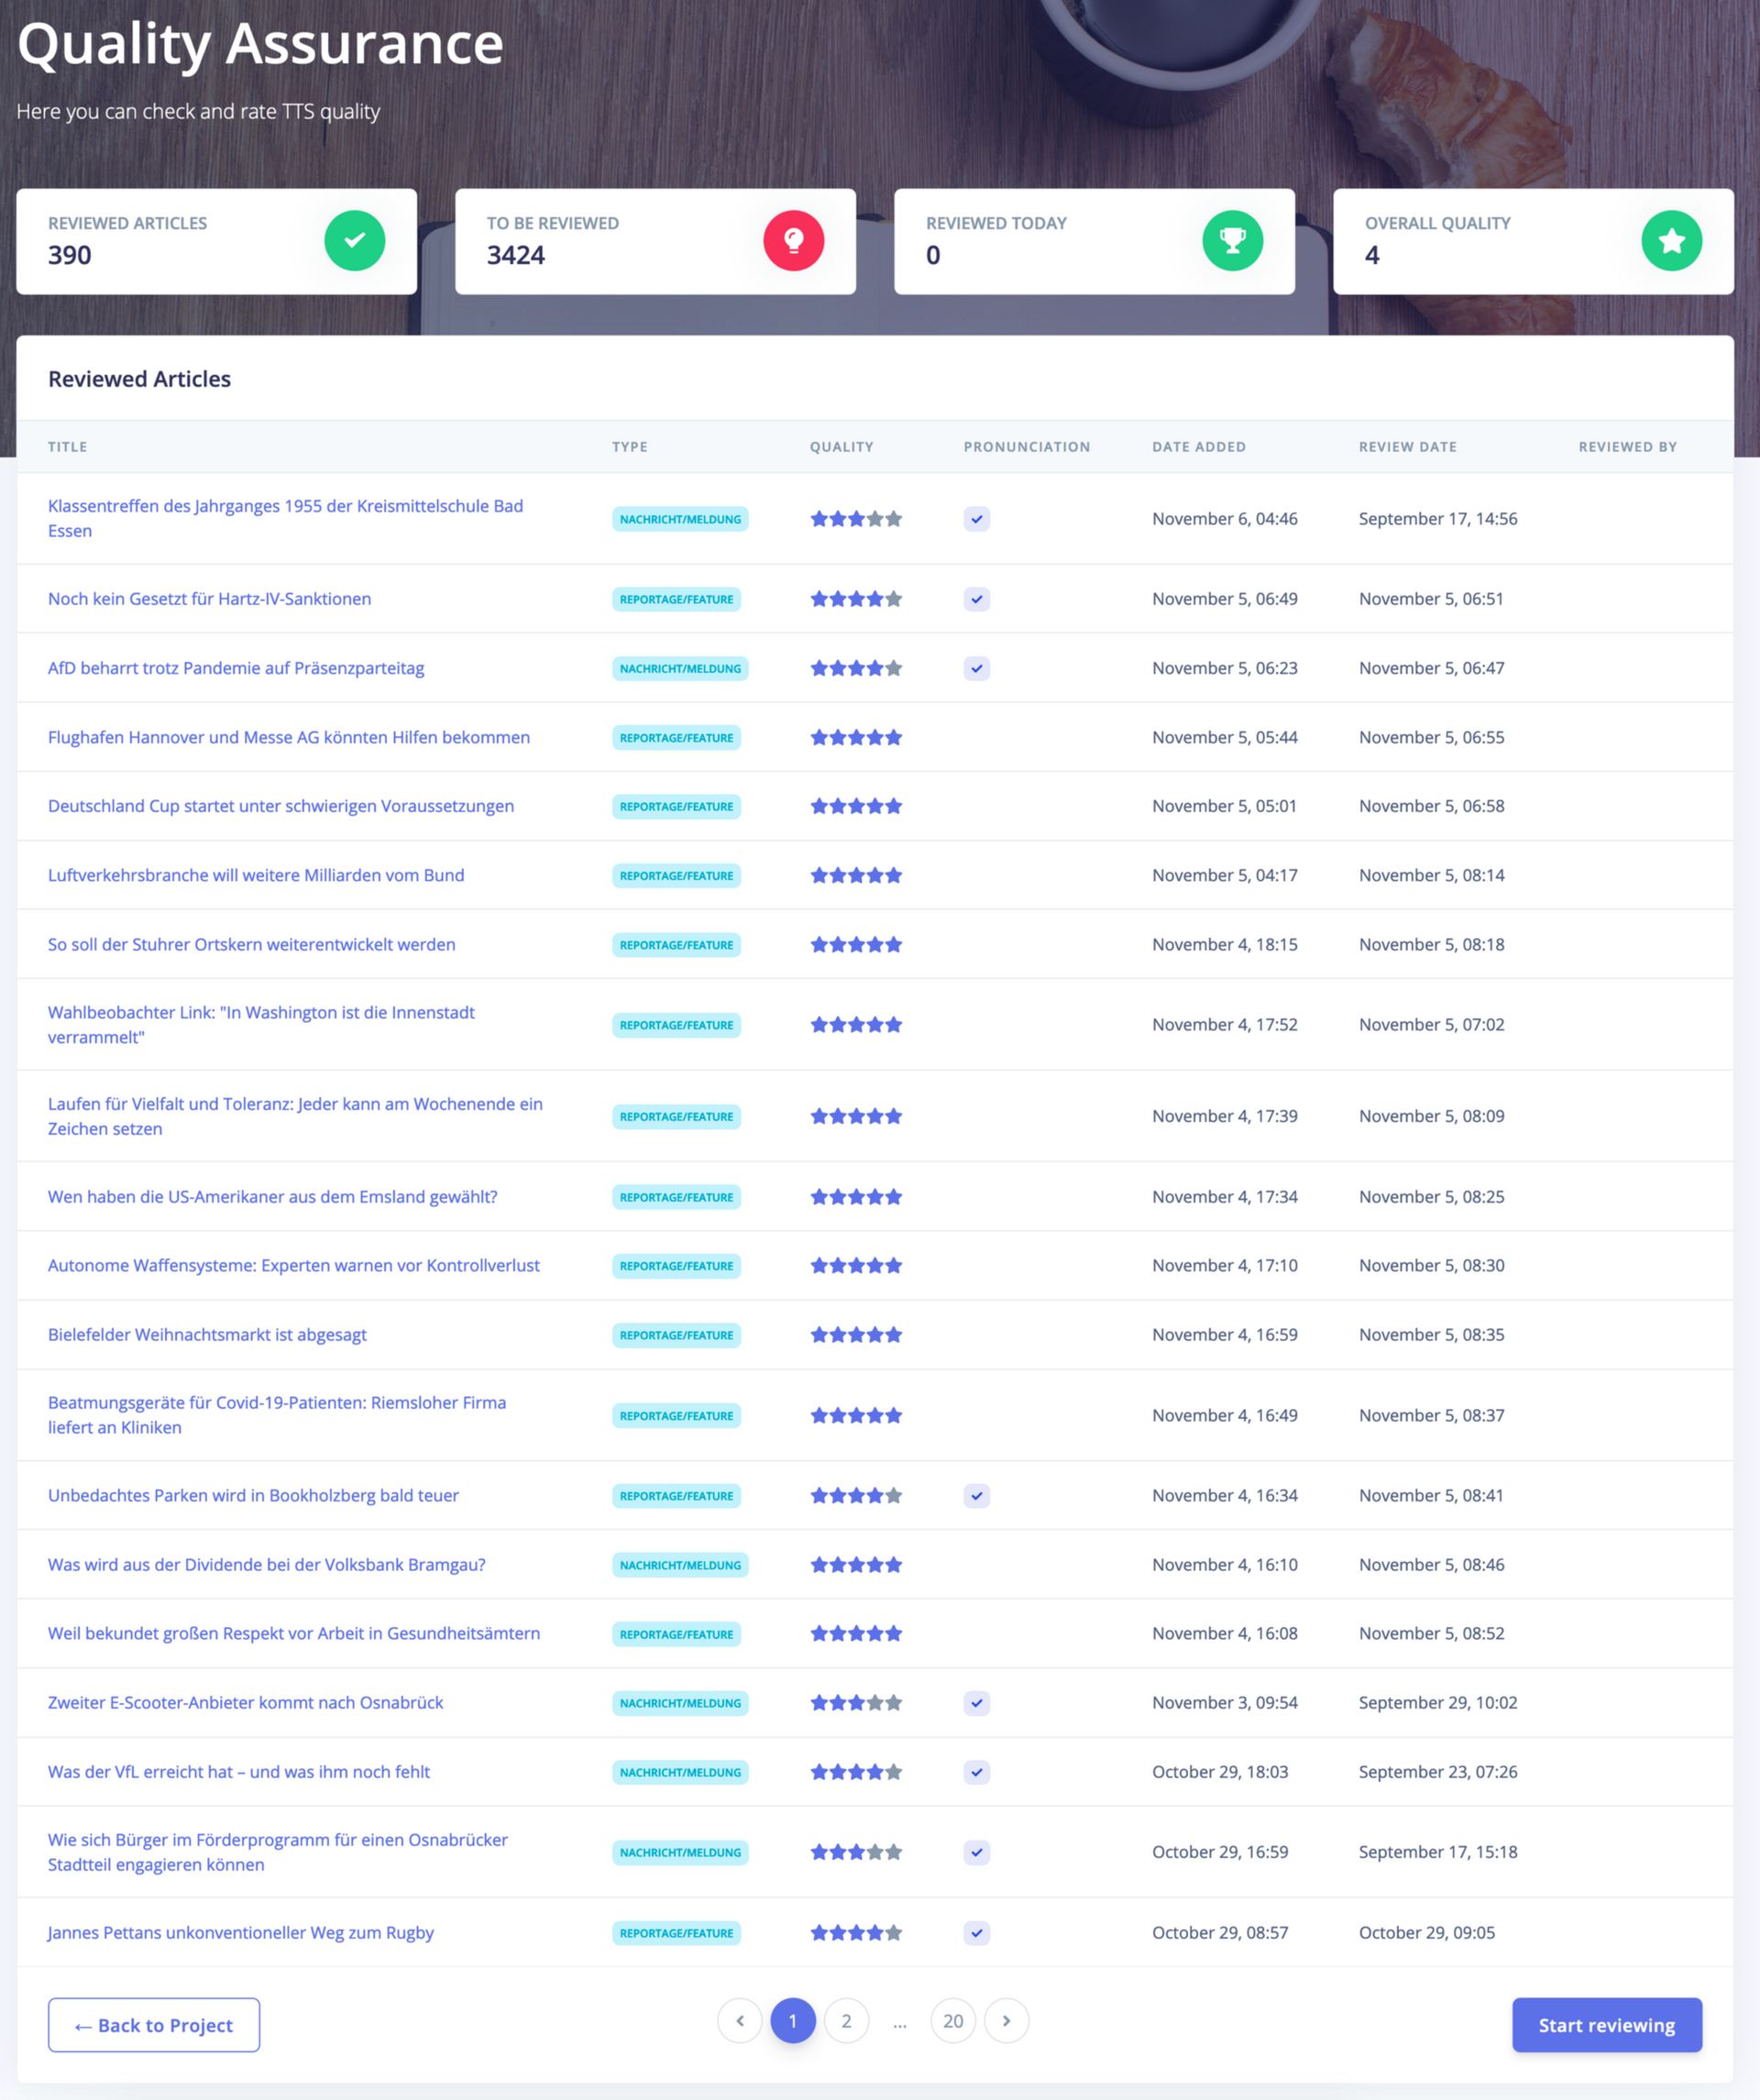Click star rating for Bielefelder Weihnachtsmarkt article
The height and width of the screenshot is (2100, 1760).
pyautogui.click(x=856, y=1335)
